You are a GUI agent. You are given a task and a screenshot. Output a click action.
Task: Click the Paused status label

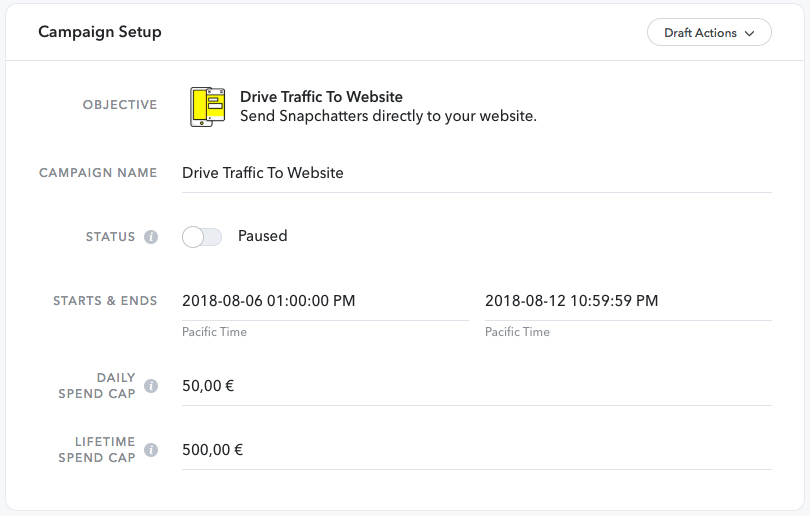pos(262,236)
